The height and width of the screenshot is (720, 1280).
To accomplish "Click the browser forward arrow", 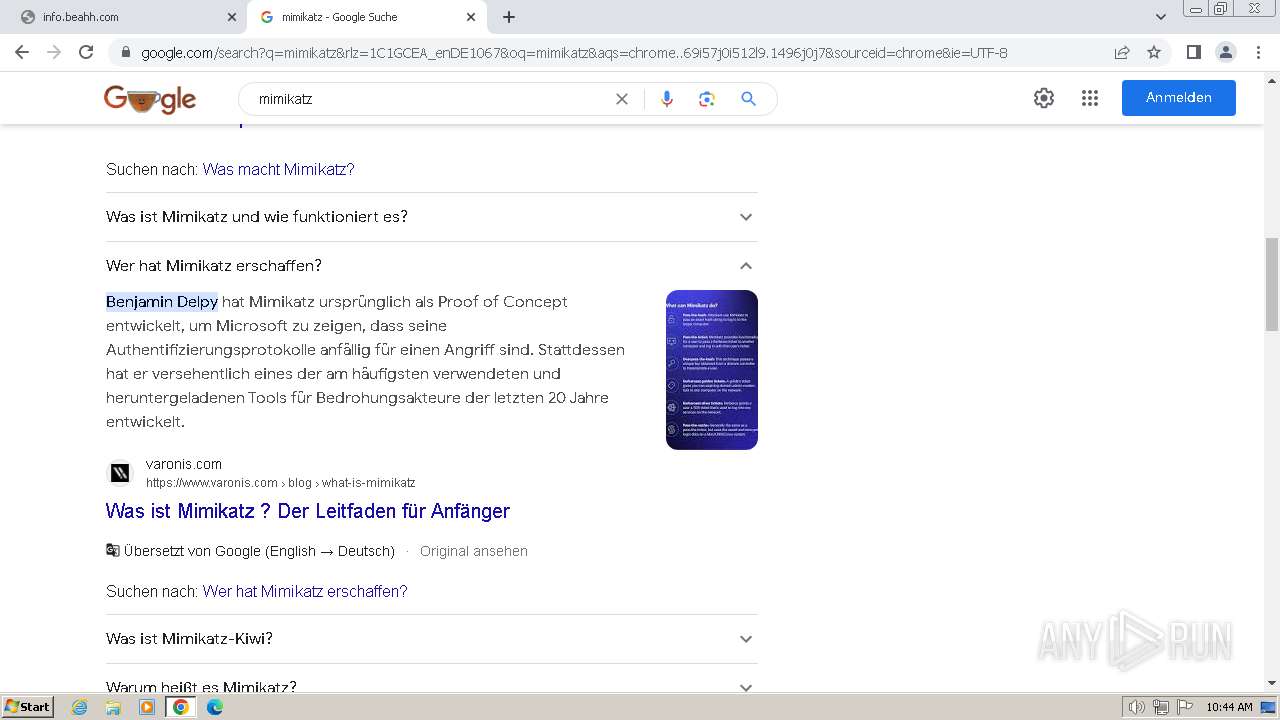I will 54,52.
